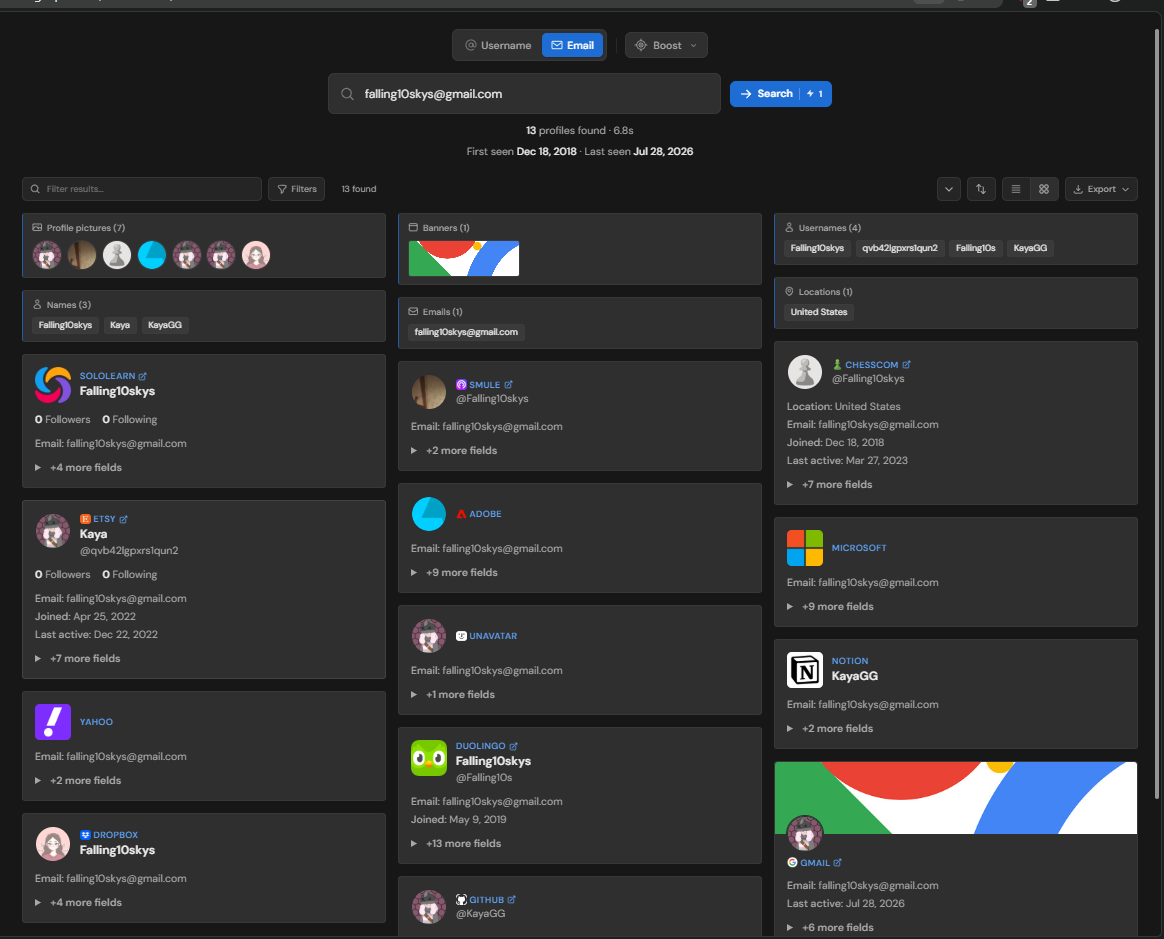1164x939 pixels.
Task: Expand +2 more fields under Yahoo
Action: (85, 780)
